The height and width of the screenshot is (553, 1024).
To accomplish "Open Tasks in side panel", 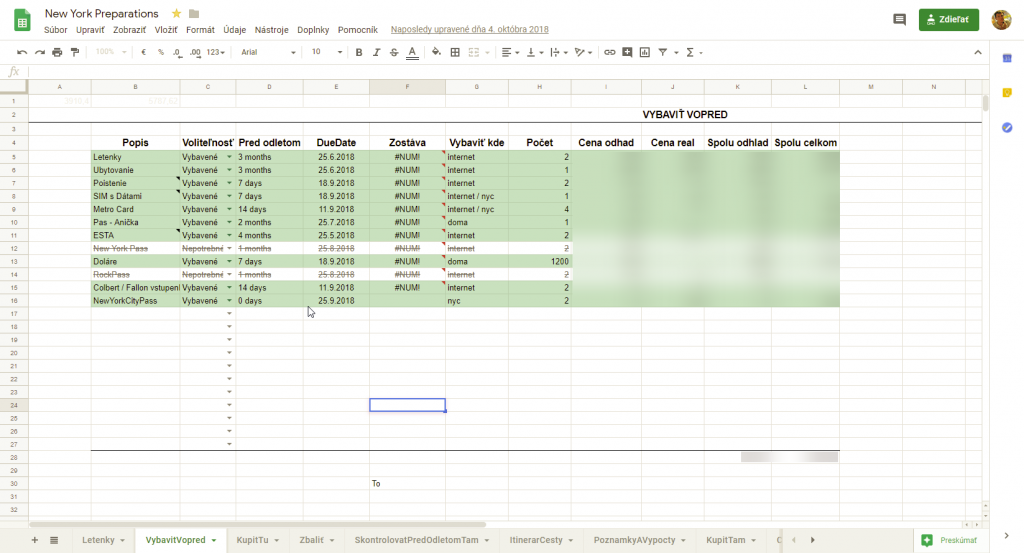I will tap(1007, 127).
